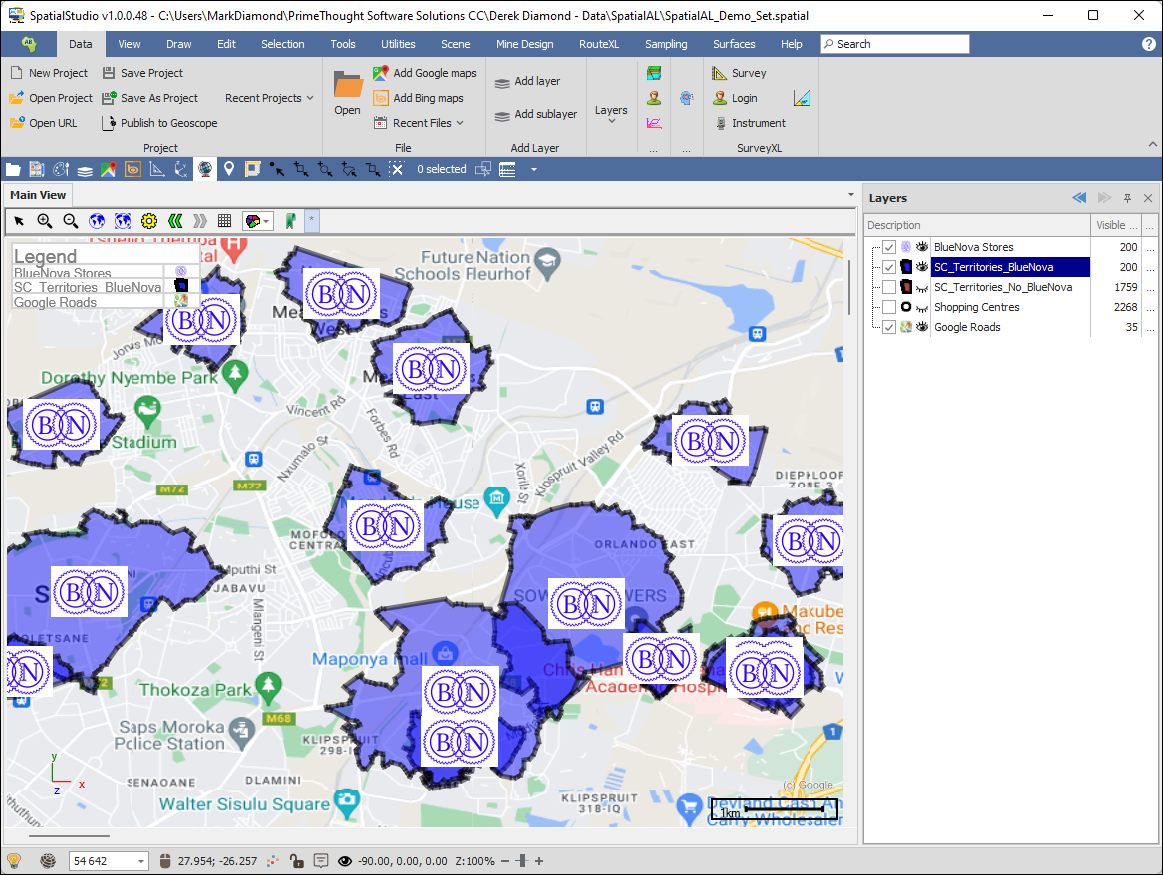Switch to the Surfaces ribbon tab
The width and height of the screenshot is (1163, 875).
(x=734, y=44)
